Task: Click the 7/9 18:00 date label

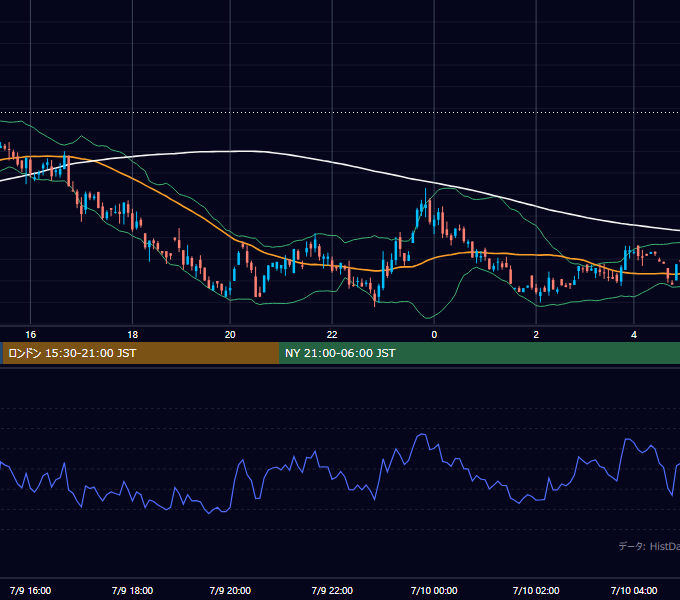Action: tap(132, 590)
